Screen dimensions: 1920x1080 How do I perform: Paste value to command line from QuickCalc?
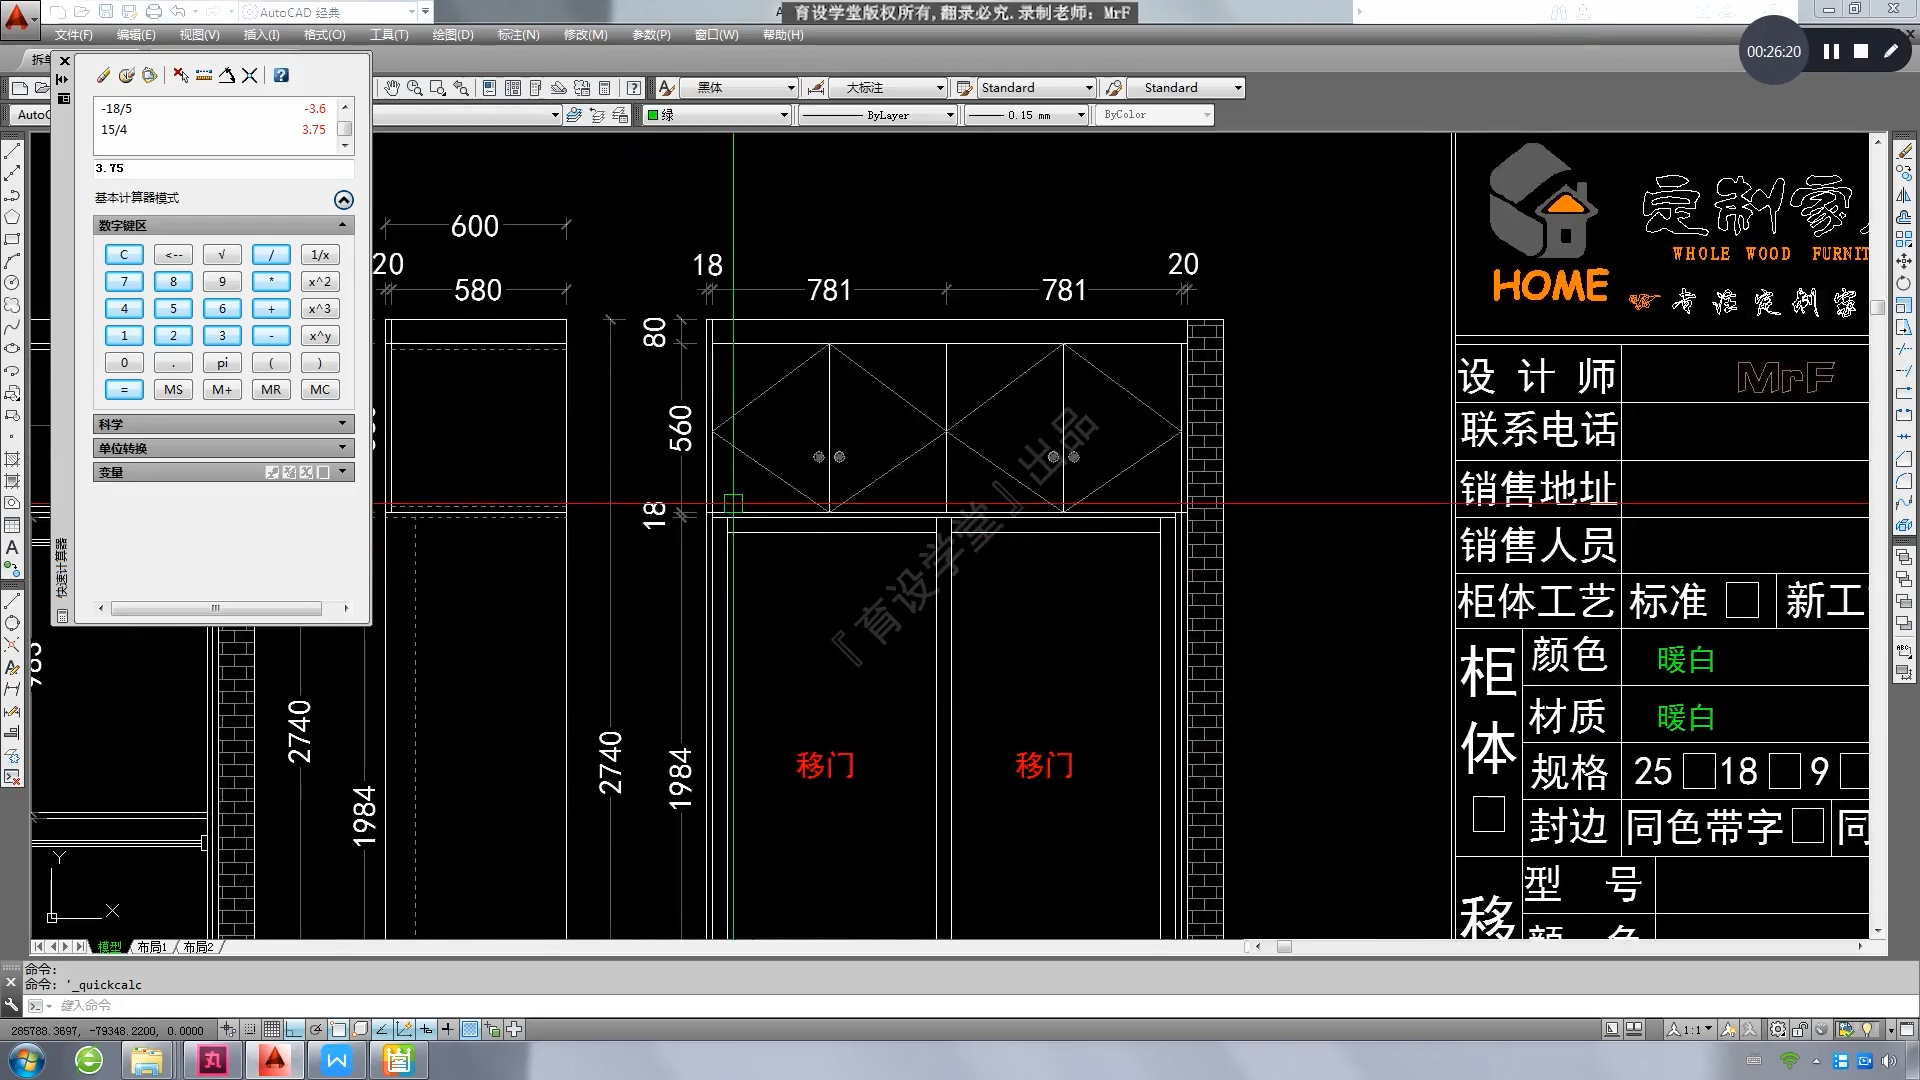click(x=149, y=75)
